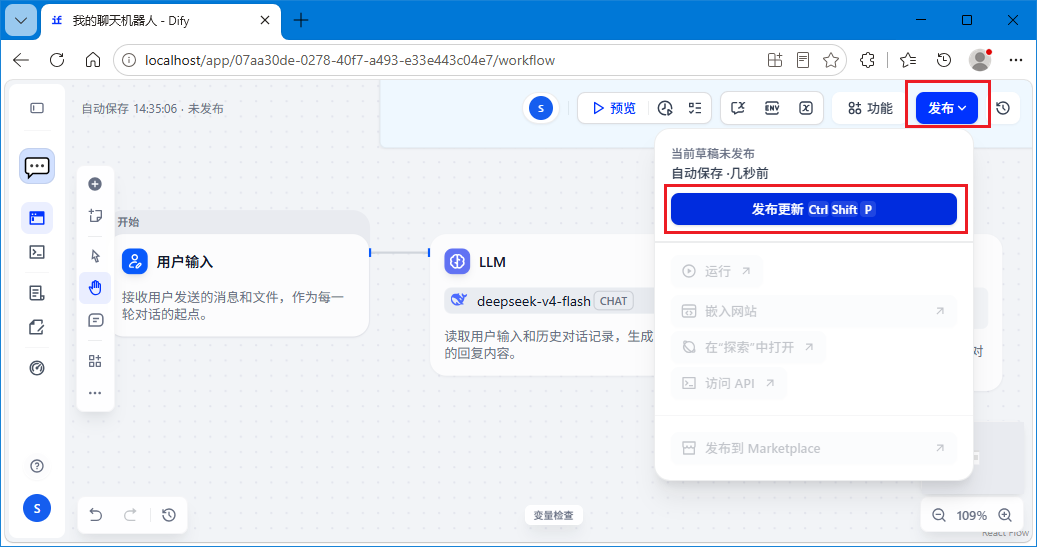
Task: Add a note with the sticky-note icon
Action: (x=95, y=216)
